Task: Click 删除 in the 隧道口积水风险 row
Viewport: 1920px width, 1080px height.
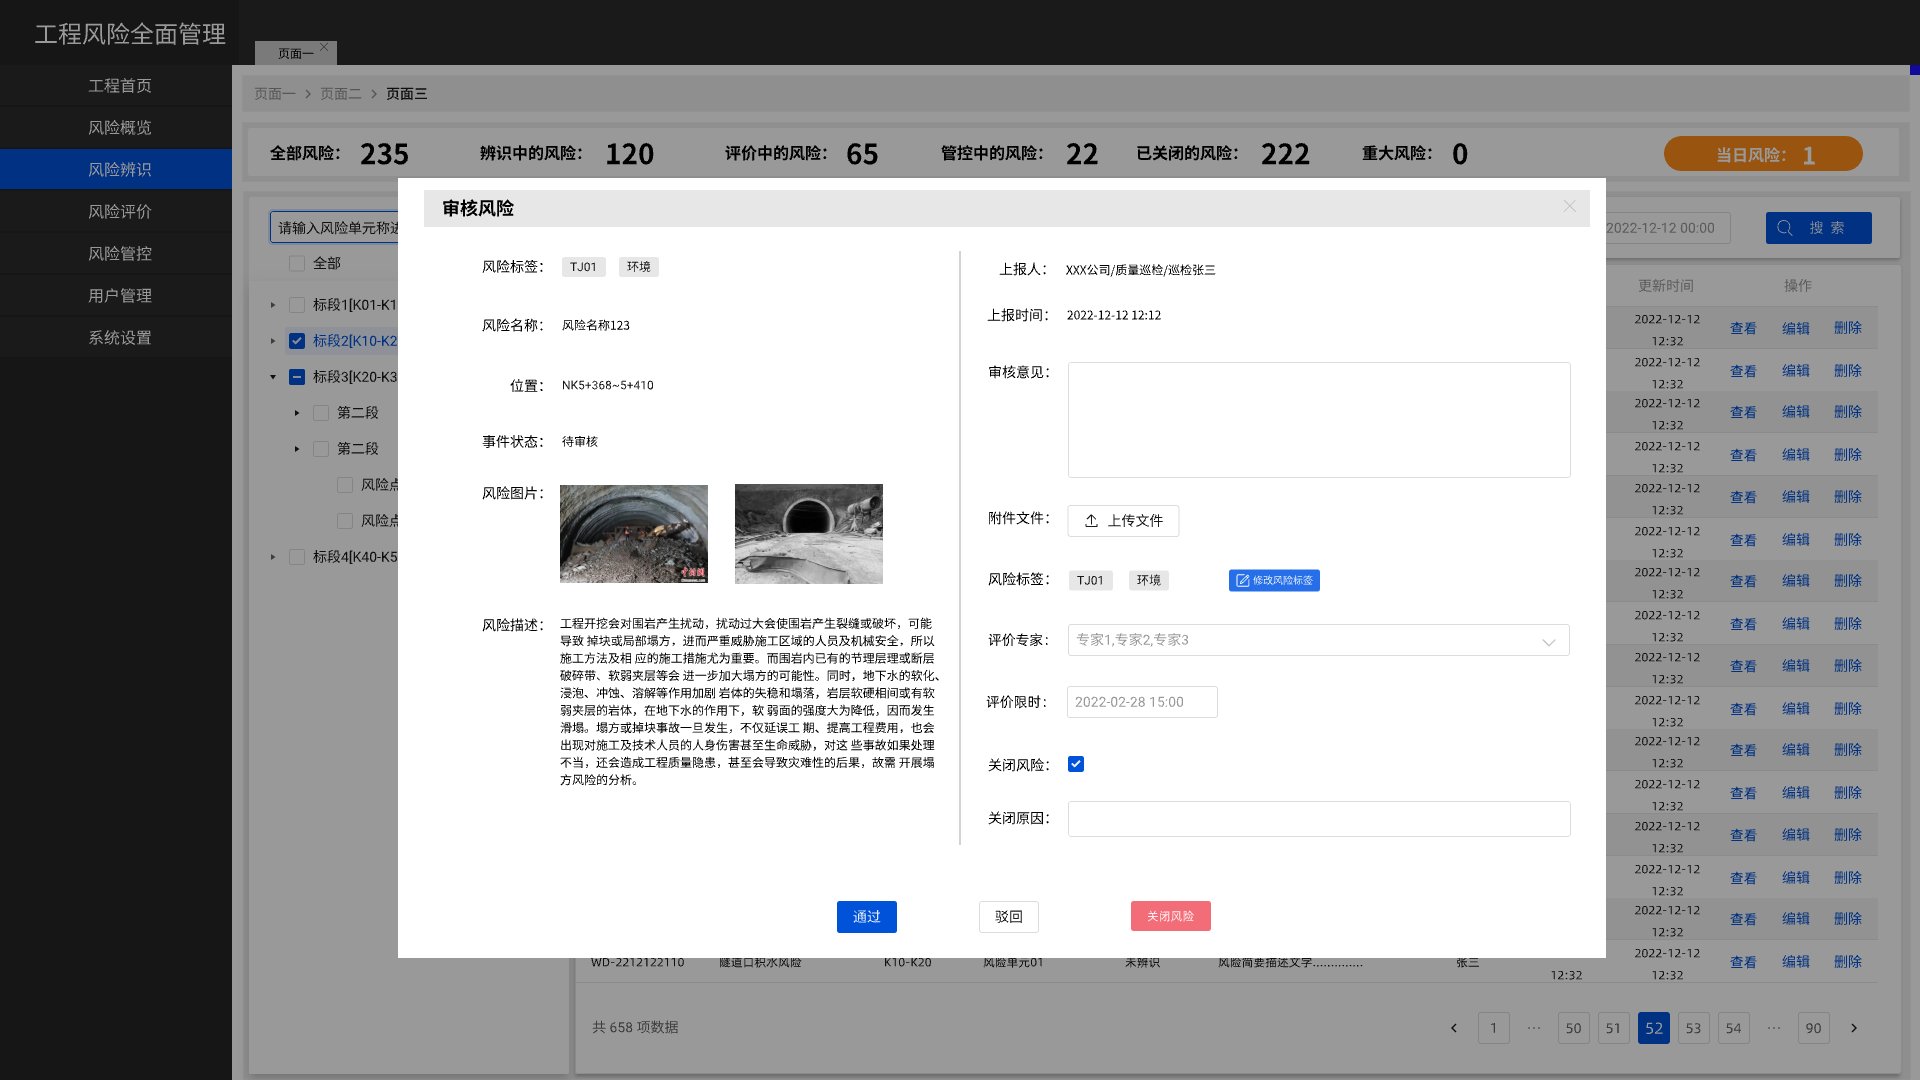Action: (x=1848, y=962)
